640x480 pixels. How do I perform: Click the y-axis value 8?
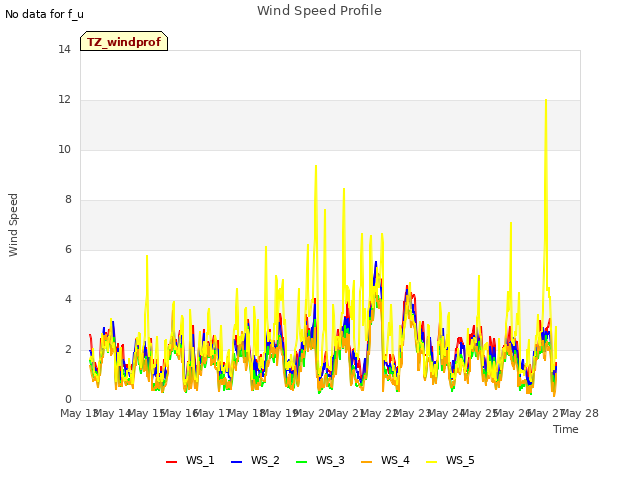(68, 200)
